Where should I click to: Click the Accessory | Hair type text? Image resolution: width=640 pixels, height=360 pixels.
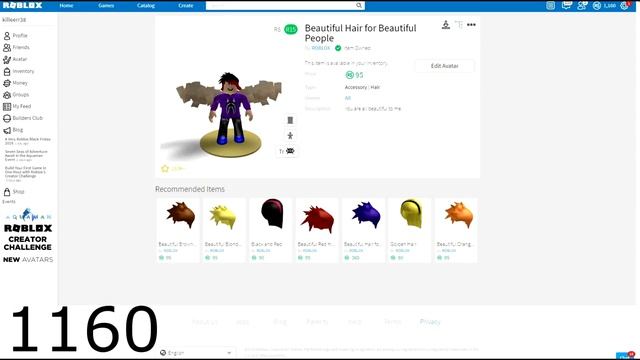(362, 87)
